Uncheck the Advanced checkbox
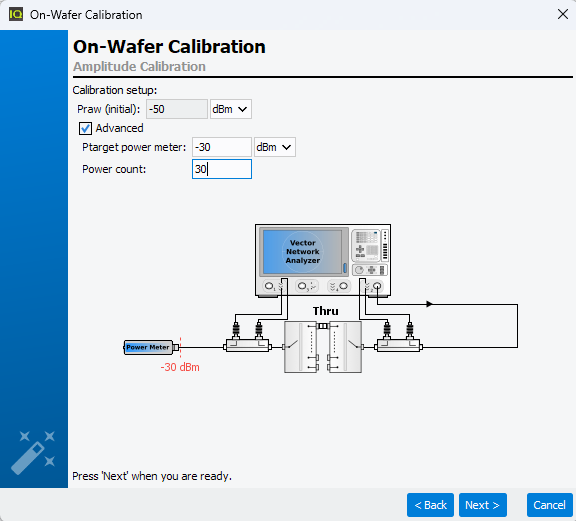The image size is (576, 521). tap(85, 129)
